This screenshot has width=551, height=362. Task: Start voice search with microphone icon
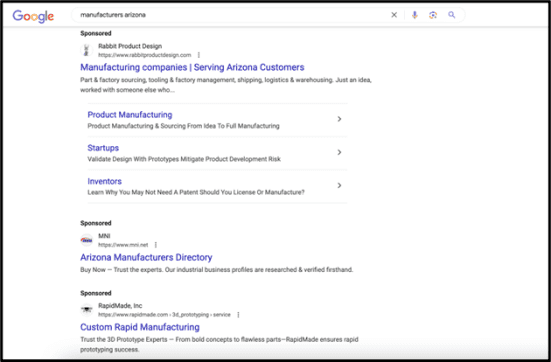(x=415, y=15)
